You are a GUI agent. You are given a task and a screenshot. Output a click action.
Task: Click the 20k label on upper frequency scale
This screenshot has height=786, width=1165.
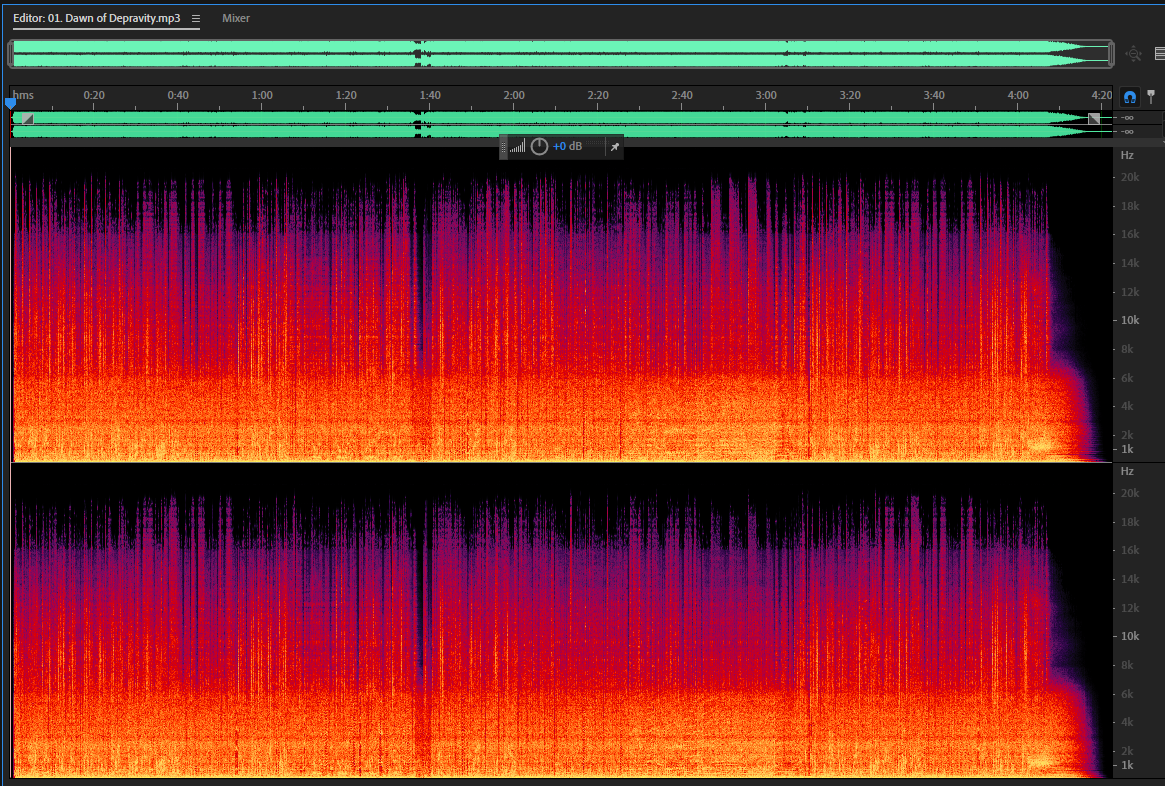(x=1129, y=177)
